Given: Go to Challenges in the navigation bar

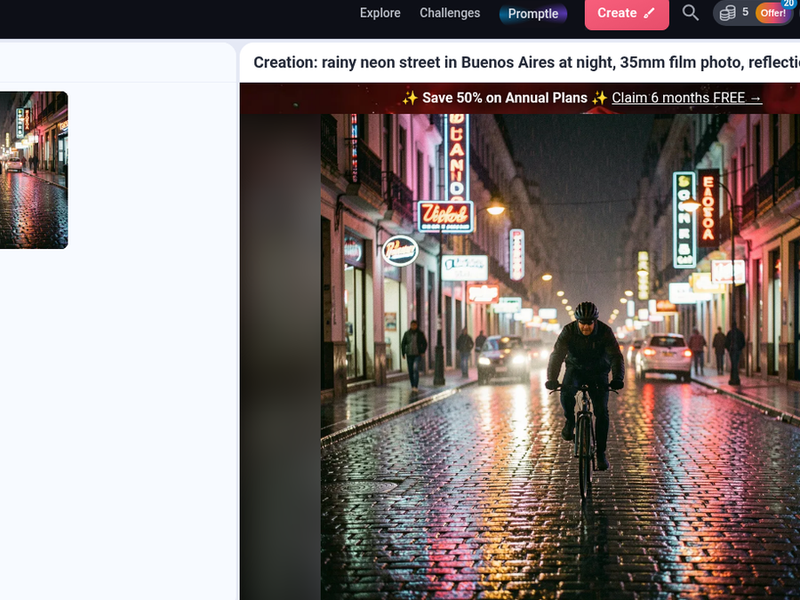Looking at the screenshot, I should tap(449, 13).
